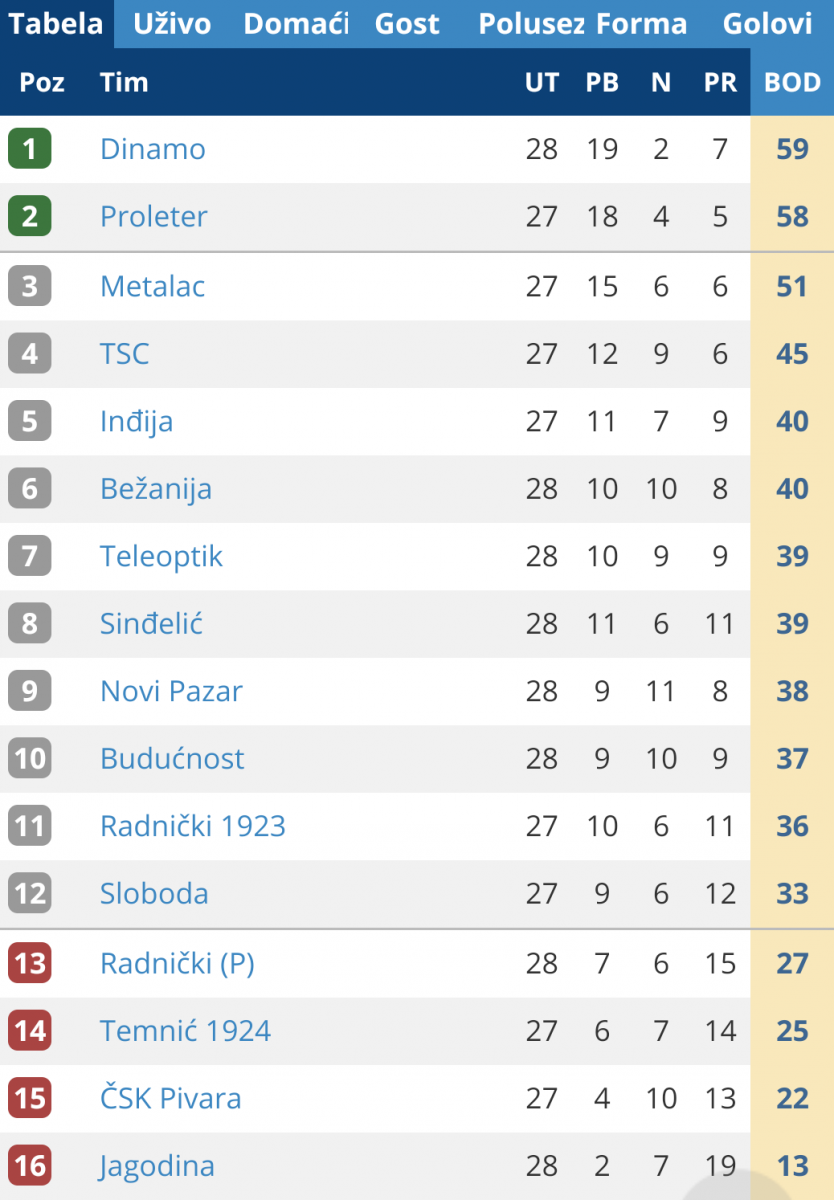Image resolution: width=834 pixels, height=1200 pixels.
Task: Open the Dinamo team link
Action: 153,149
